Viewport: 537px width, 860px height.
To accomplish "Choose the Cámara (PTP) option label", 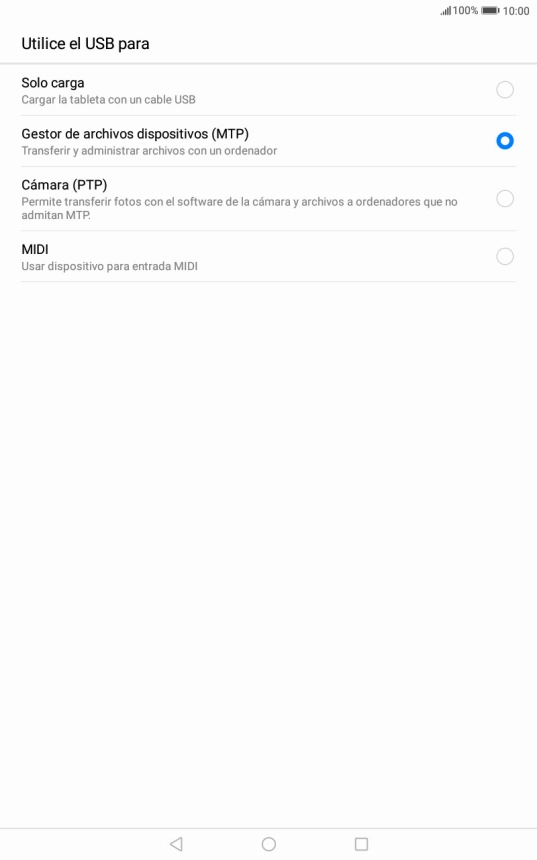I will click(64, 185).
